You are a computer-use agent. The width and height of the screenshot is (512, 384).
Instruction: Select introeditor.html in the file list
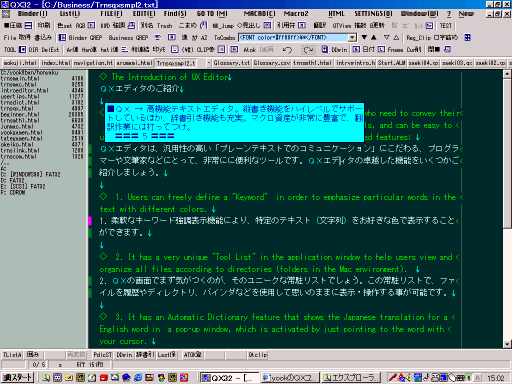point(25,90)
